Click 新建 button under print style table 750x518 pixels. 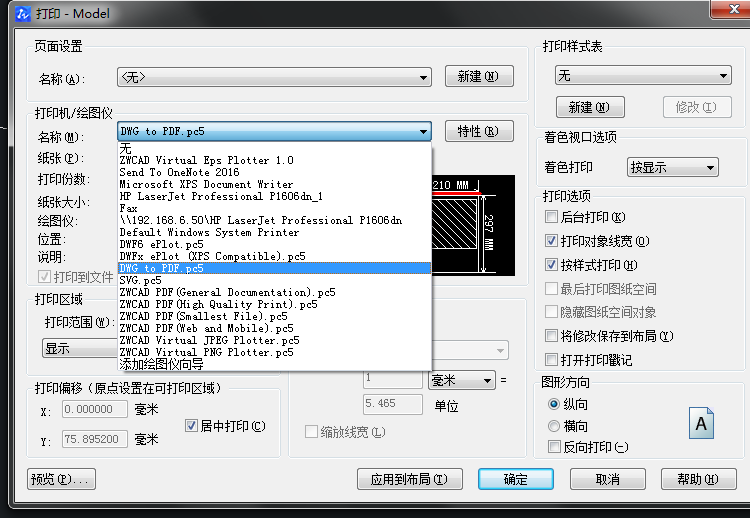(590, 107)
